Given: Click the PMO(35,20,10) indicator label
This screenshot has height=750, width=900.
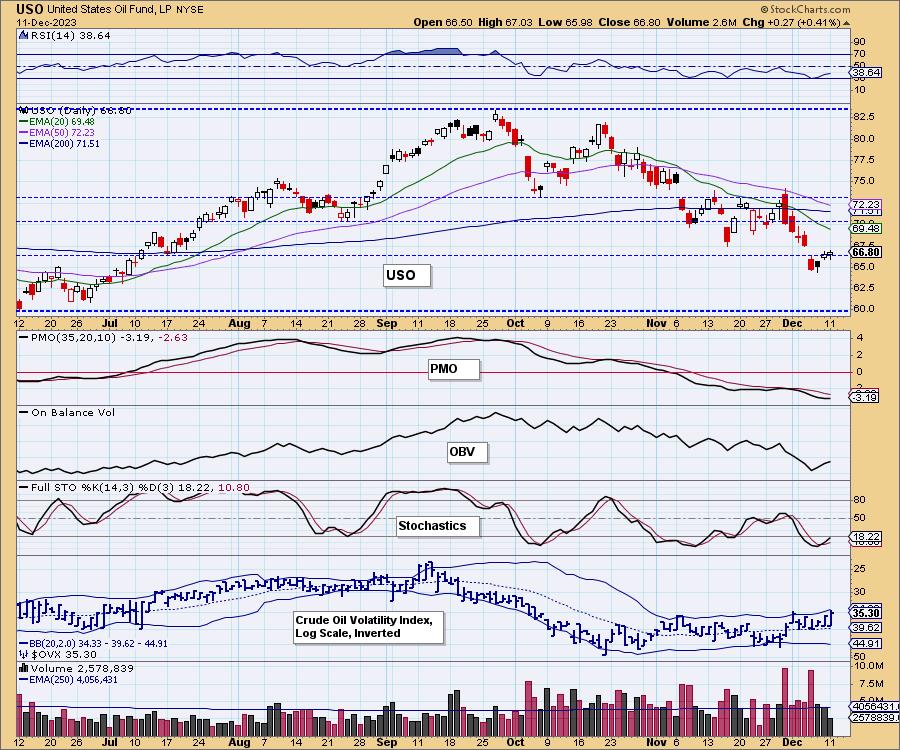Looking at the screenshot, I should (x=103, y=337).
